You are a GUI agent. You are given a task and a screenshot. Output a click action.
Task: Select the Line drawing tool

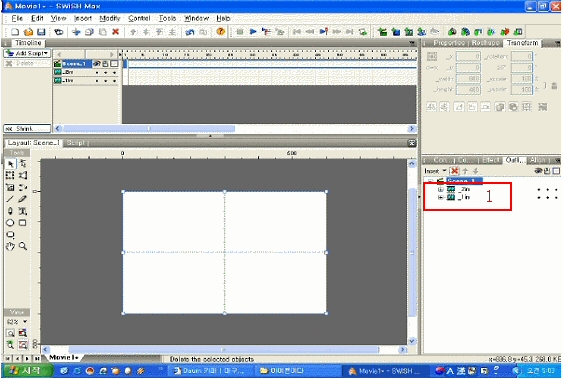pyautogui.click(x=10, y=199)
